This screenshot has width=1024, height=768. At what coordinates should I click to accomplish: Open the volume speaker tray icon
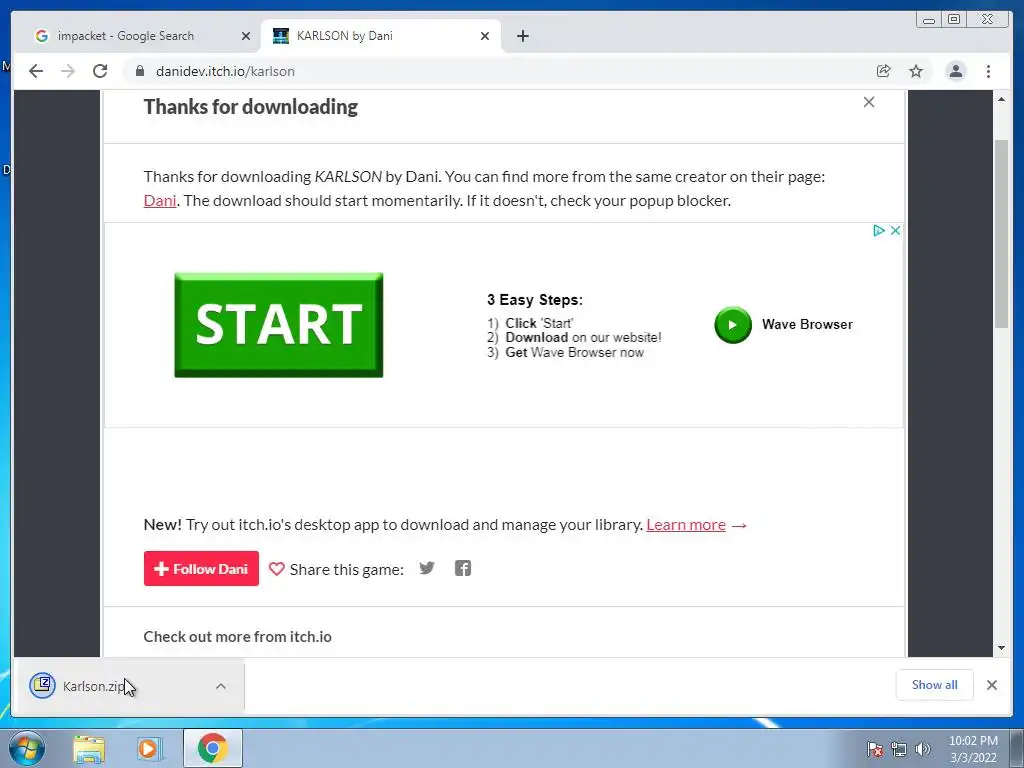(x=923, y=749)
